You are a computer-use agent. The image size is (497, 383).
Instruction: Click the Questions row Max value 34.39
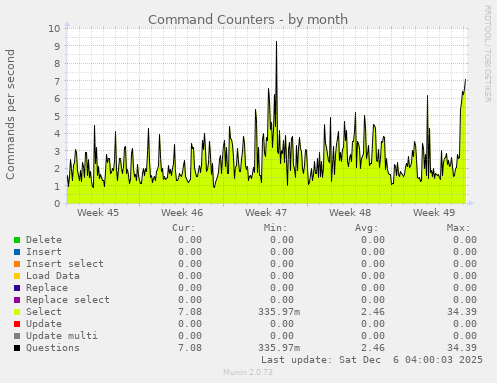[462, 348]
